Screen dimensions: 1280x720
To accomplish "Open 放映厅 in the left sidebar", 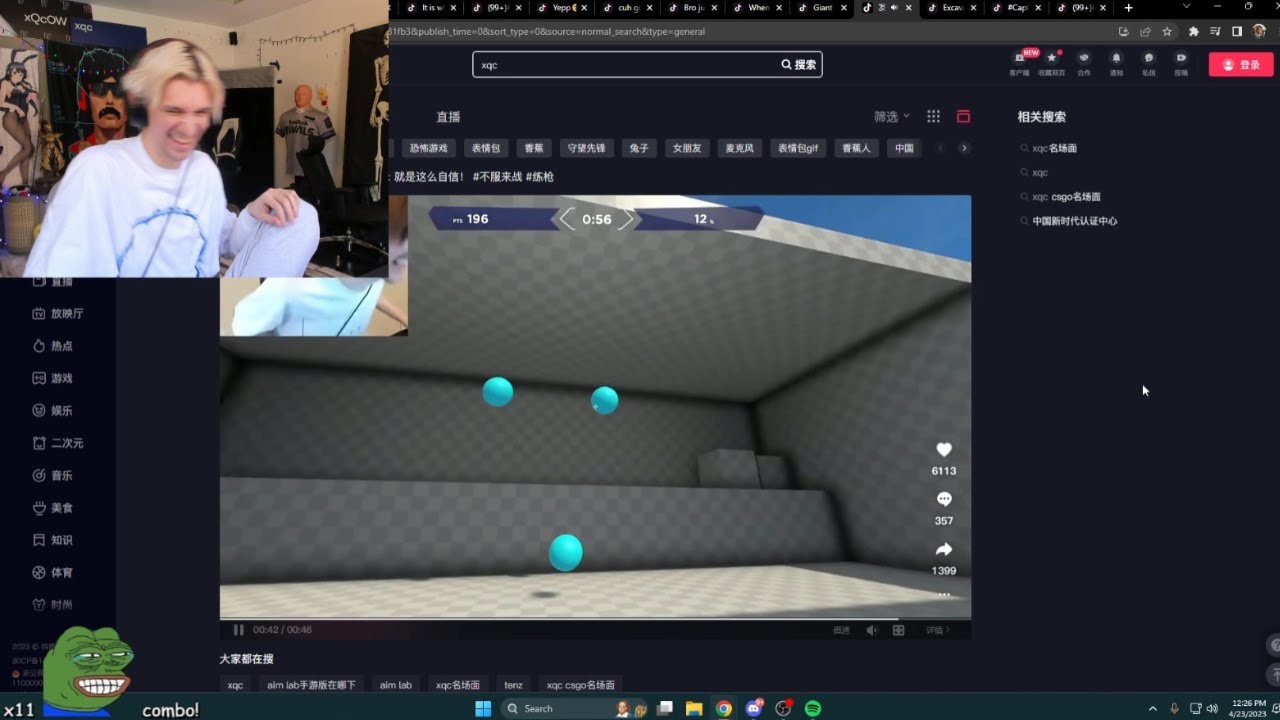I will [57, 313].
